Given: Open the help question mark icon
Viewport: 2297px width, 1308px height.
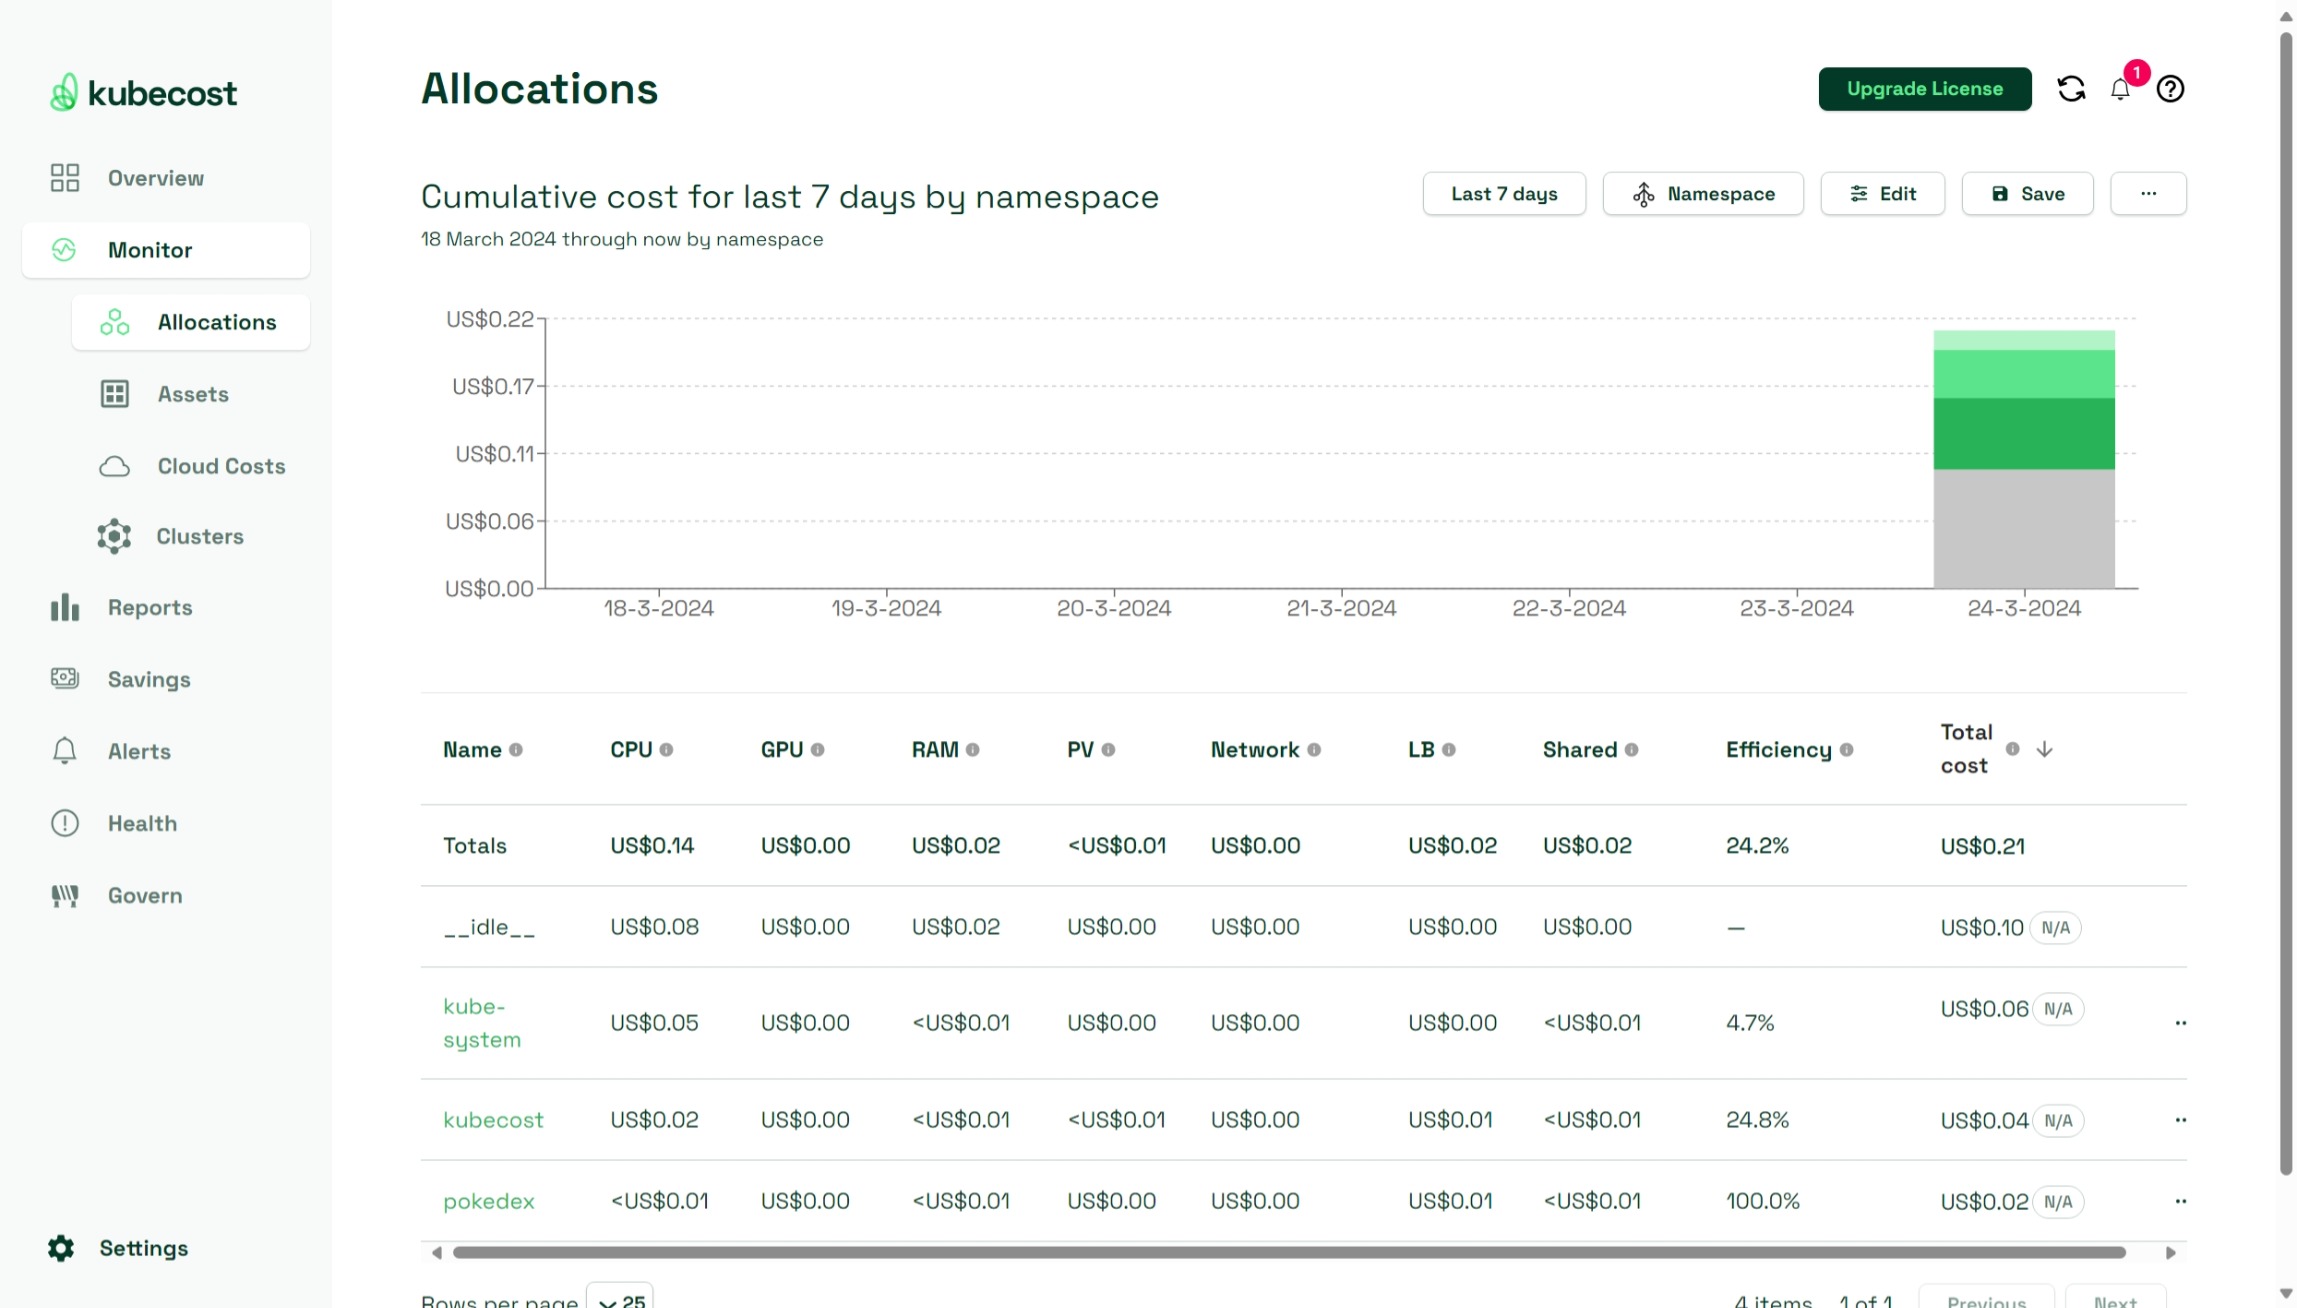Looking at the screenshot, I should click(x=2170, y=89).
